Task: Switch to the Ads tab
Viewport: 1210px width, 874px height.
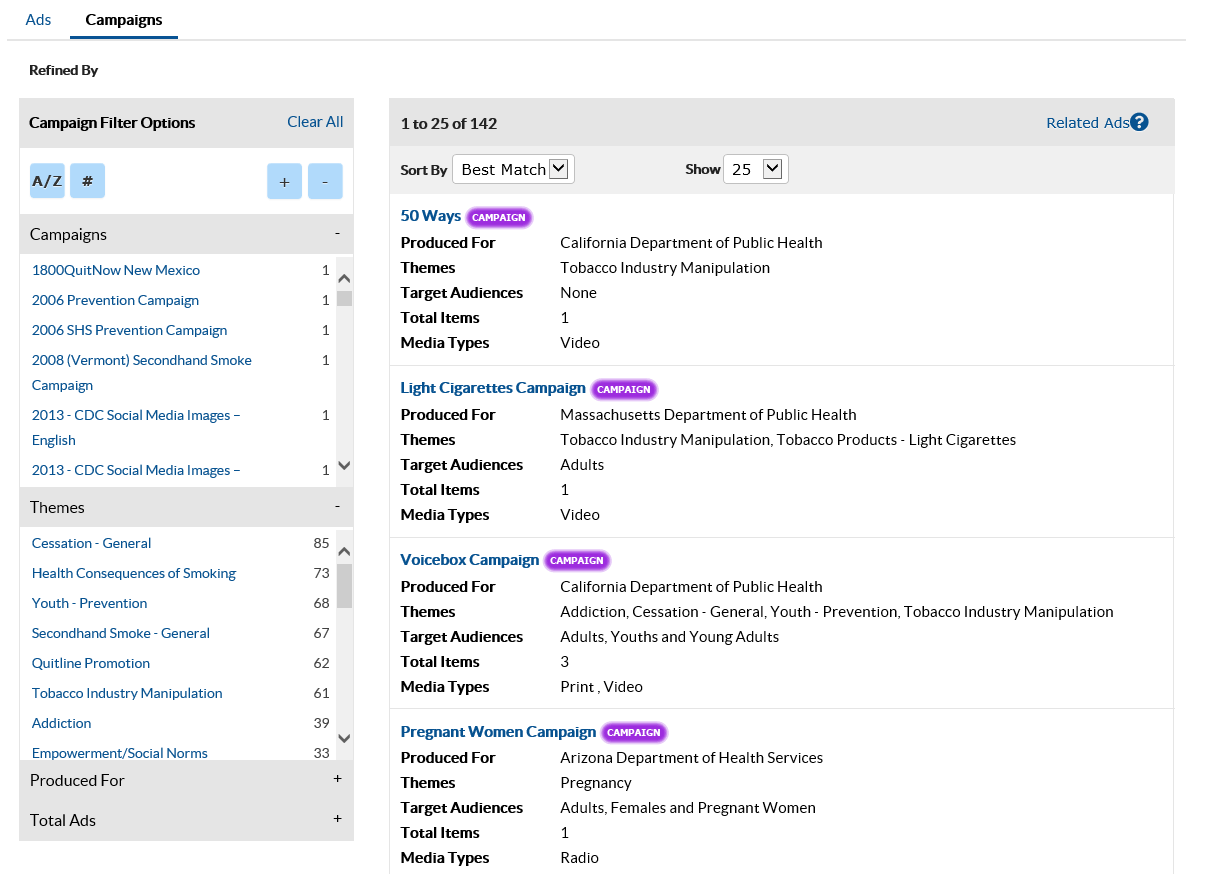Action: click(x=38, y=19)
